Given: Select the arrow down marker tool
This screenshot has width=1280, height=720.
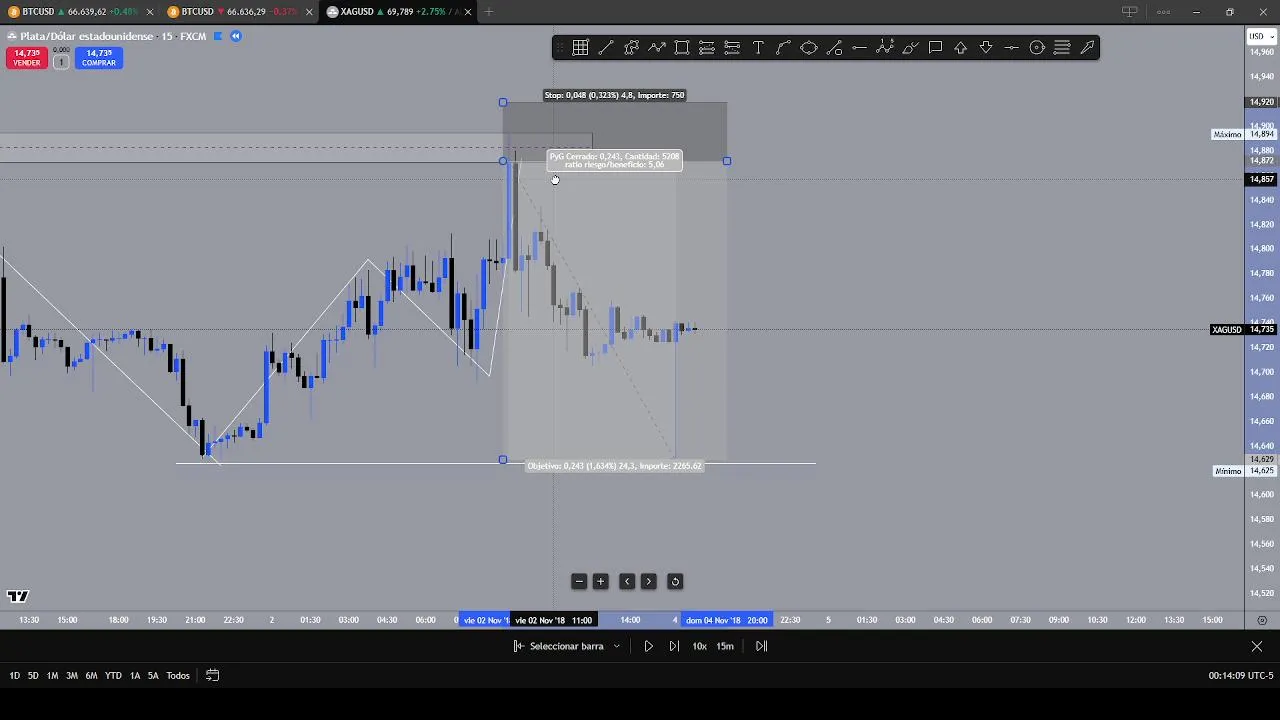Looking at the screenshot, I should [986, 47].
